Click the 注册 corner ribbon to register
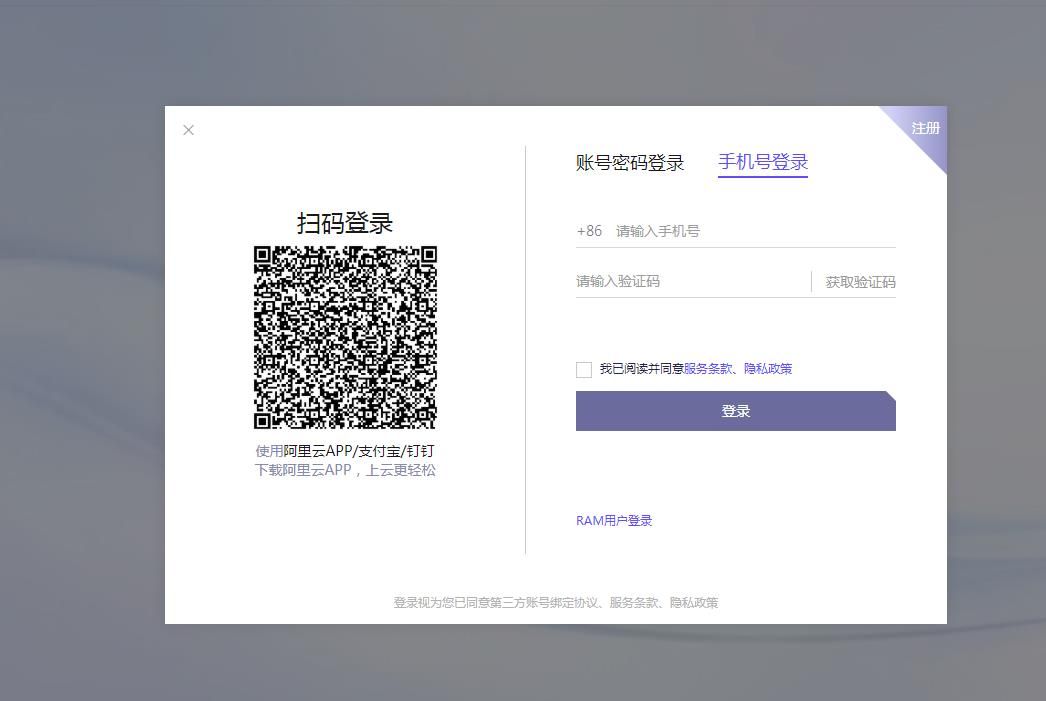The image size is (1046, 701). [x=925, y=128]
